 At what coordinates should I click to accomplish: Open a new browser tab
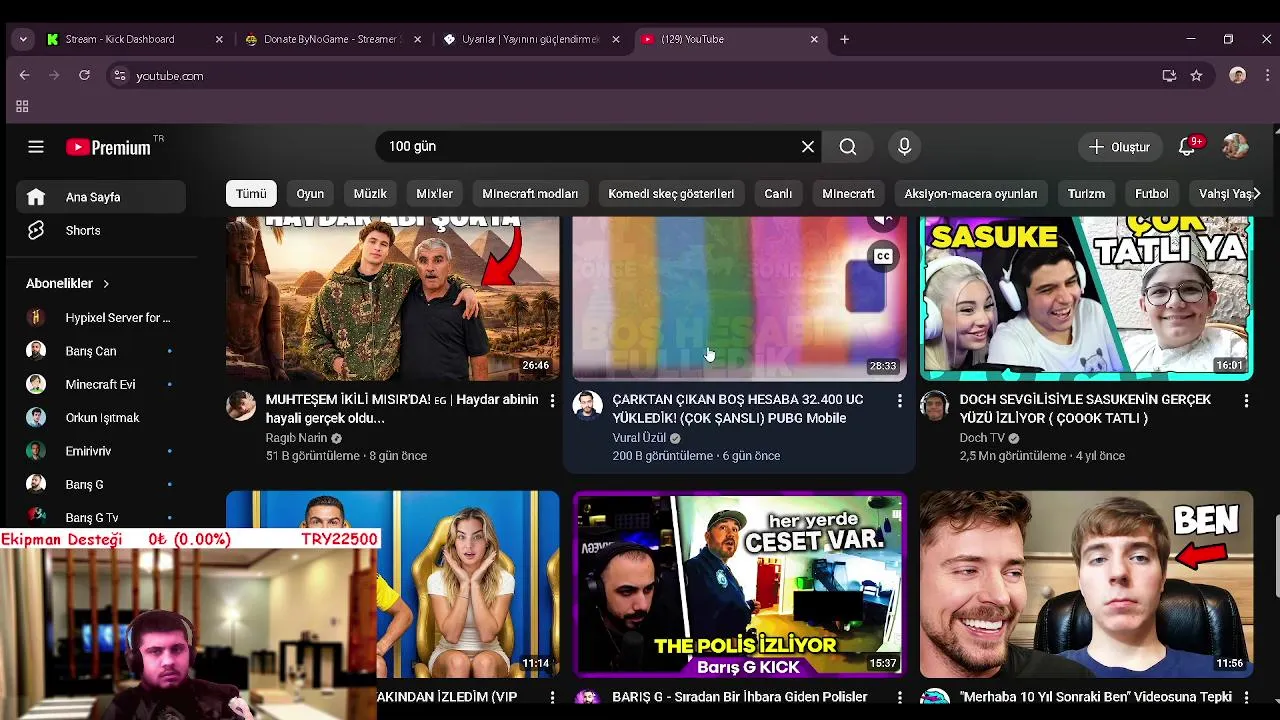(844, 39)
